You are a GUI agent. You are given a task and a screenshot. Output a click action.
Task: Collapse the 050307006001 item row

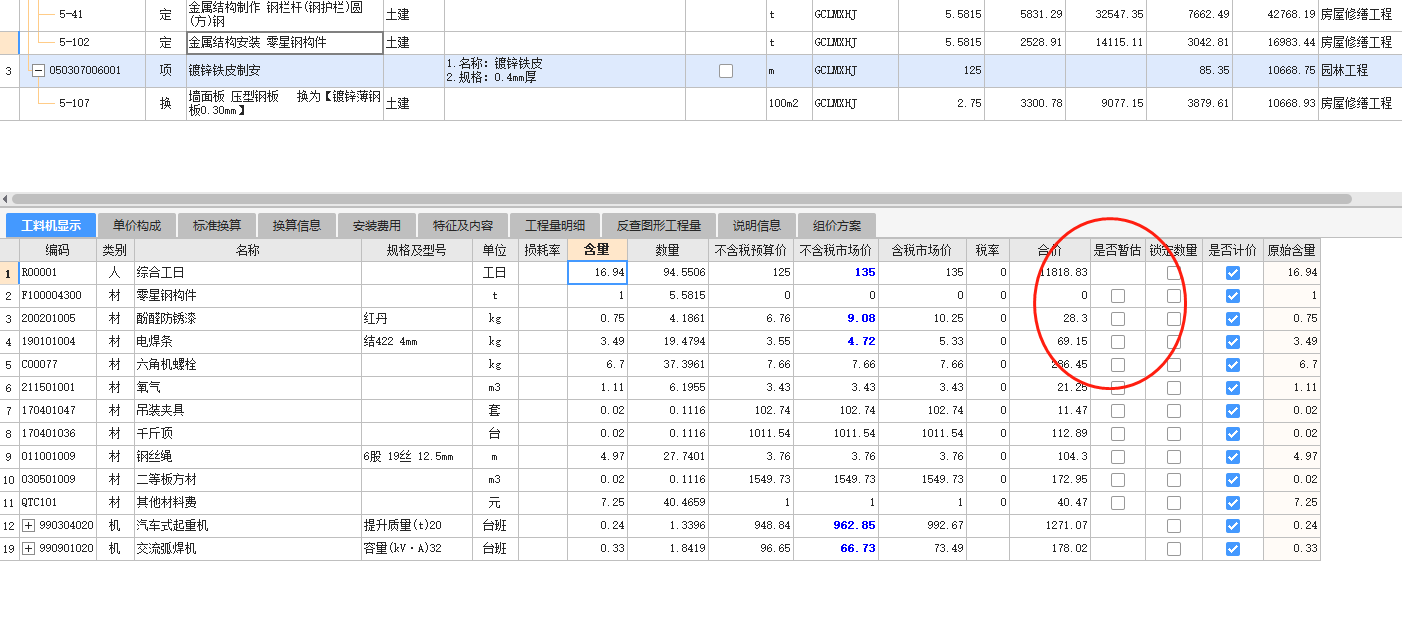(39, 71)
